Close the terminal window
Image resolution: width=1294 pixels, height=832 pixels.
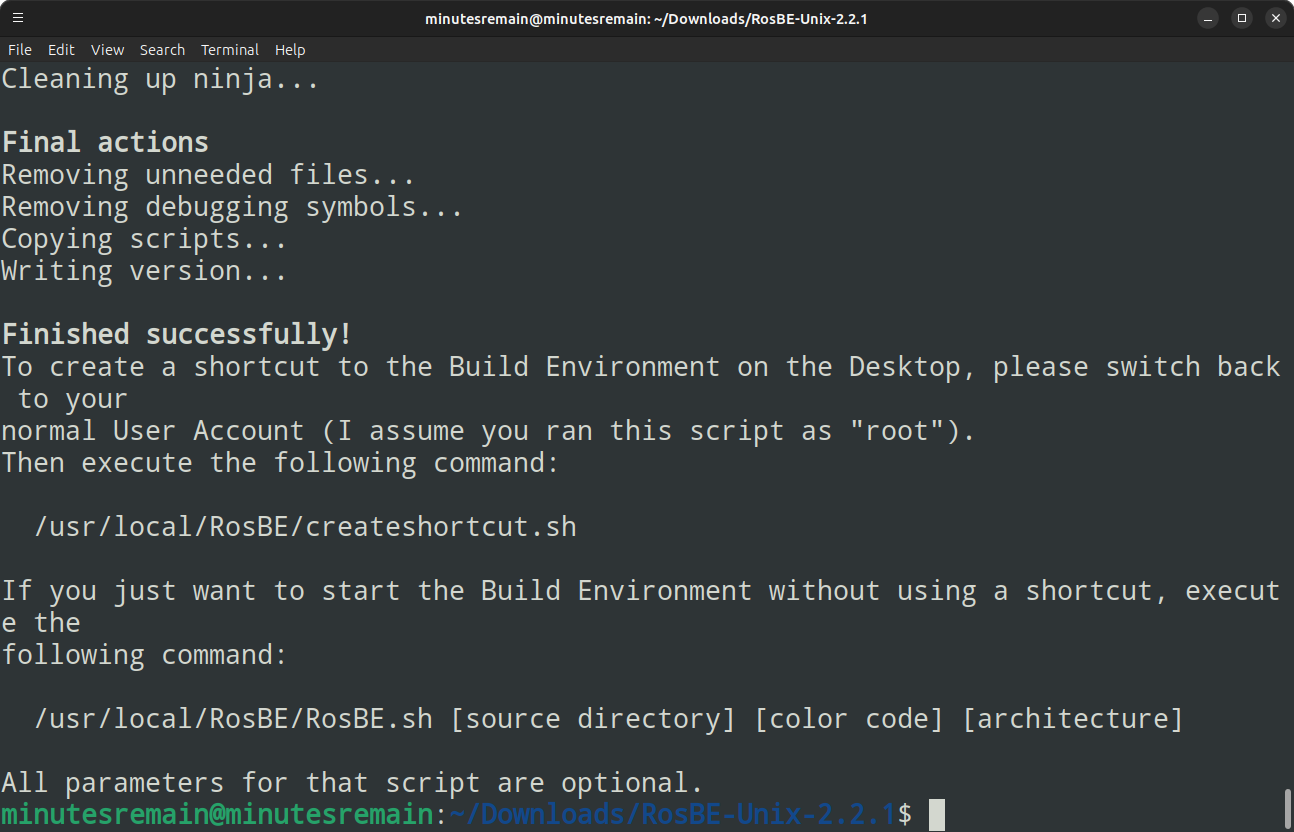coord(1274,18)
